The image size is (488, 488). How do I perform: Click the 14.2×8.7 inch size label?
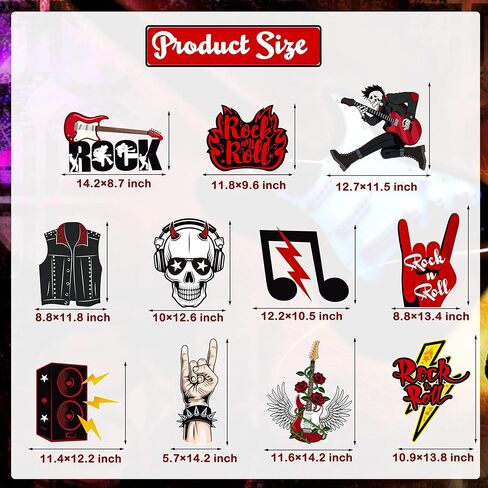pos(114,184)
